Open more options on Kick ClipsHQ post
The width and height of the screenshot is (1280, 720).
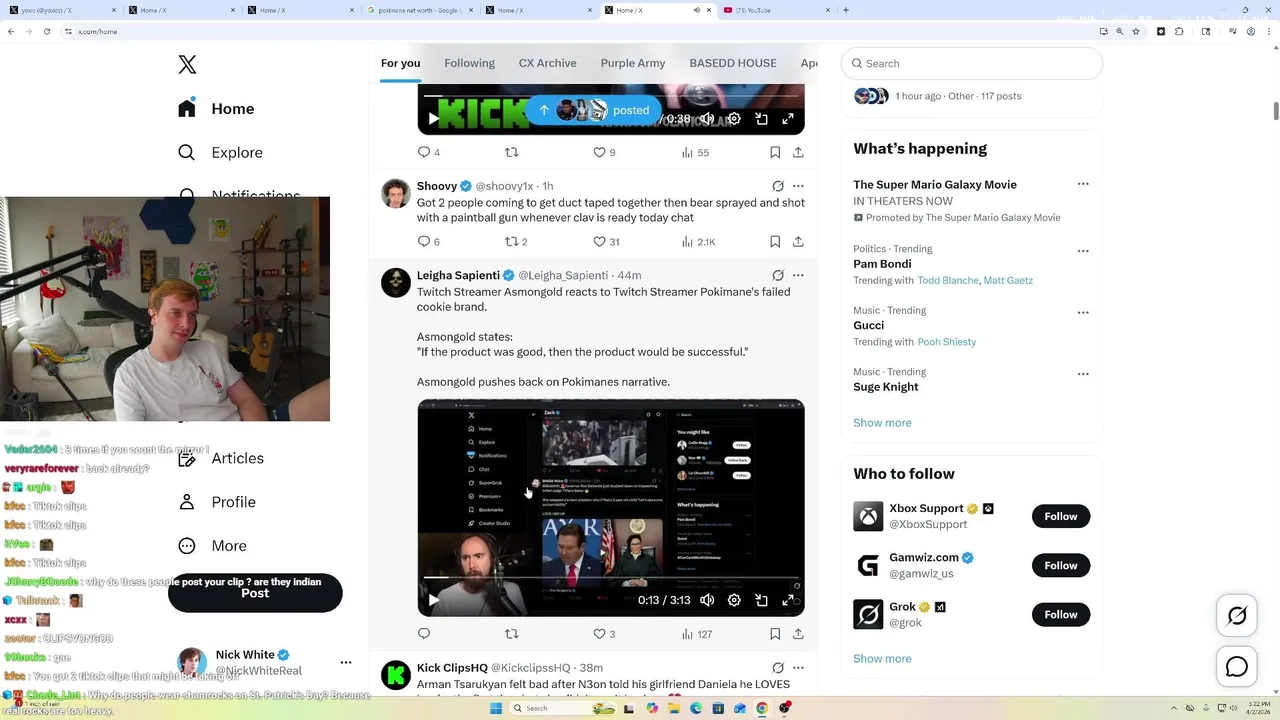798,667
